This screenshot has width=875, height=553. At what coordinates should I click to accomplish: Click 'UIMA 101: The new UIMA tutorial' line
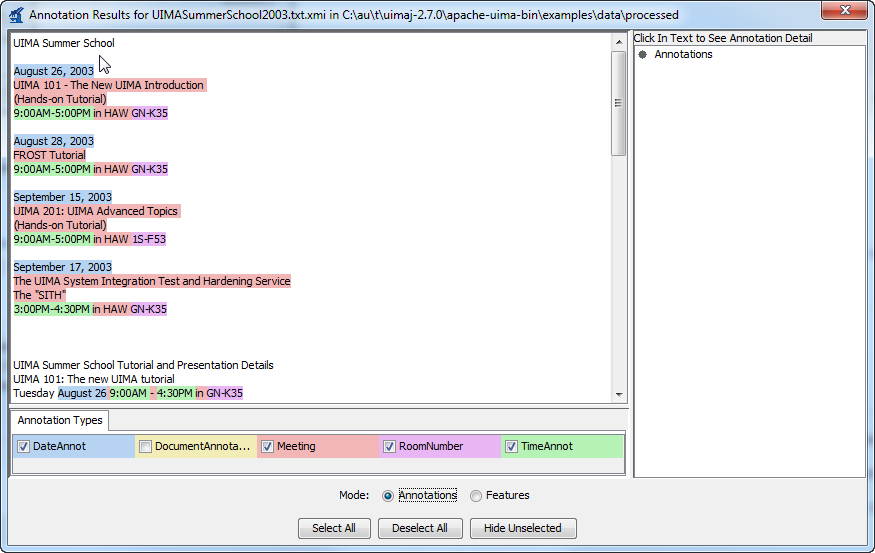pyautogui.click(x=94, y=379)
